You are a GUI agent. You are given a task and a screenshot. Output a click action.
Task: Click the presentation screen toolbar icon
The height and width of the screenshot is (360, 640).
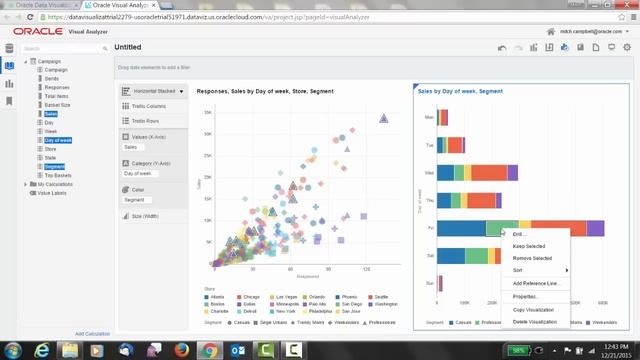[611, 47]
